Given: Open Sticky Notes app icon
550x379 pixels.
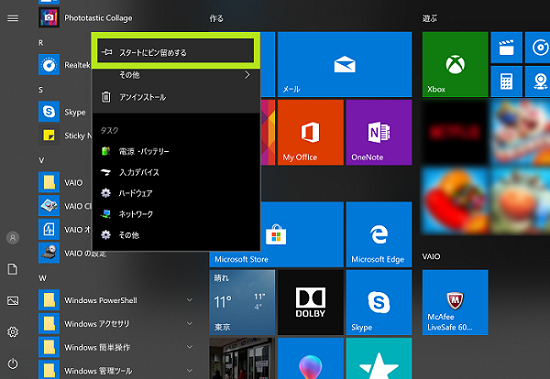Looking at the screenshot, I should (49, 135).
